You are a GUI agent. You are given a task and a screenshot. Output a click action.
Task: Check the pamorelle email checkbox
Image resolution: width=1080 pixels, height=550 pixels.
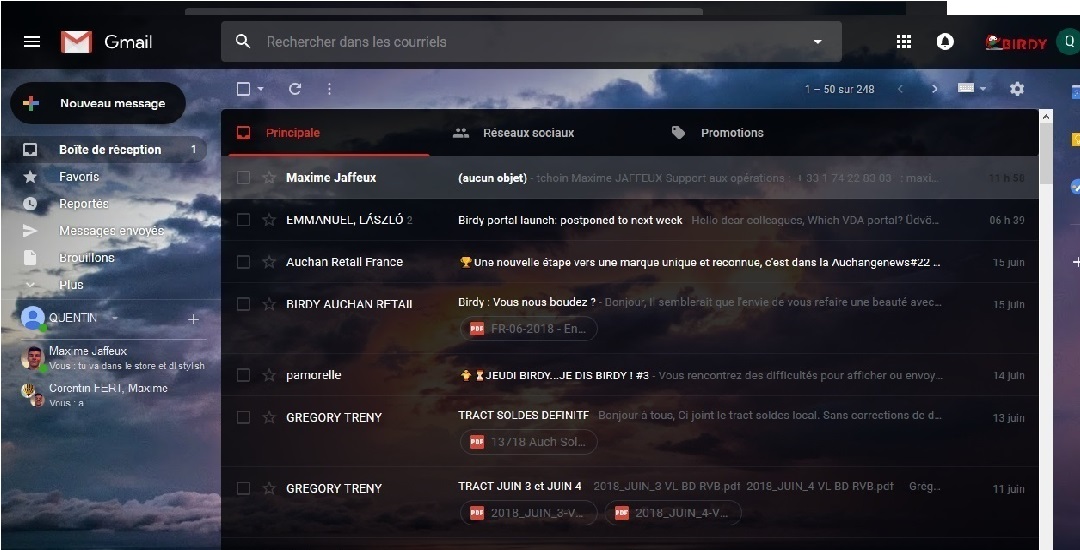click(x=243, y=375)
